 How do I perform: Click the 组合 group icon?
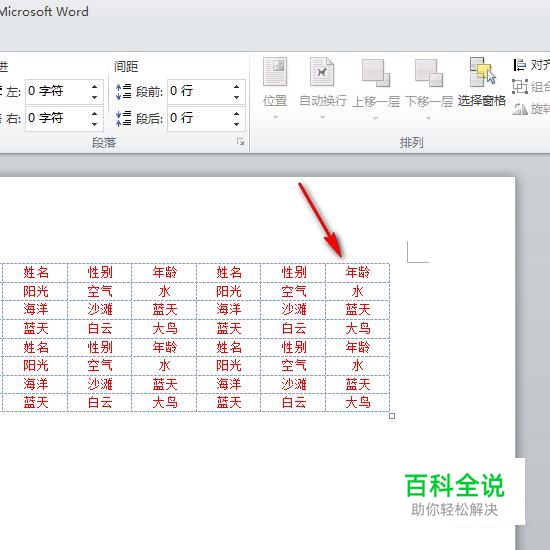tap(520, 86)
